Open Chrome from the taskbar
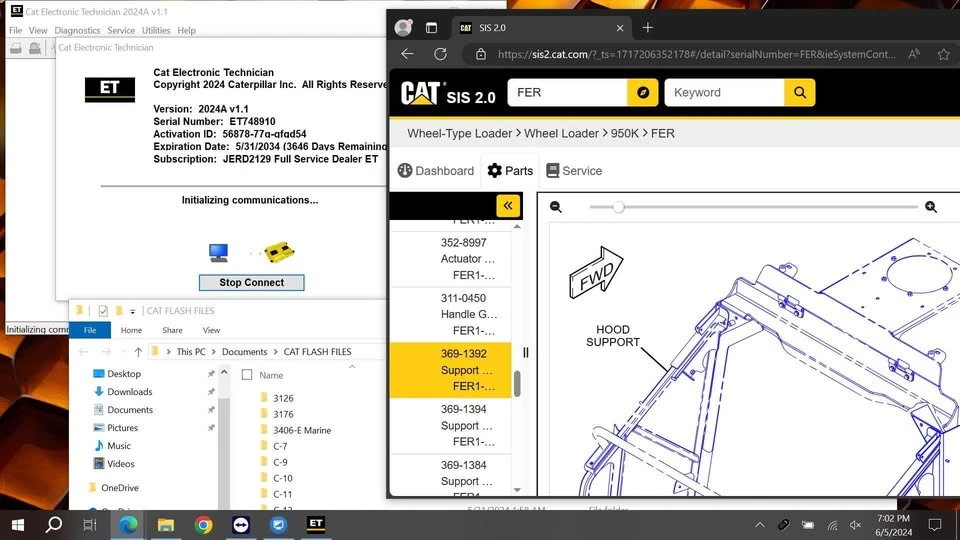 pyautogui.click(x=203, y=525)
